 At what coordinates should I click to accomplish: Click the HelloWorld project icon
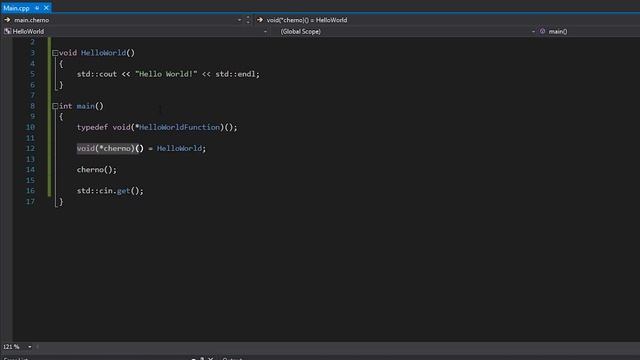(x=7, y=31)
